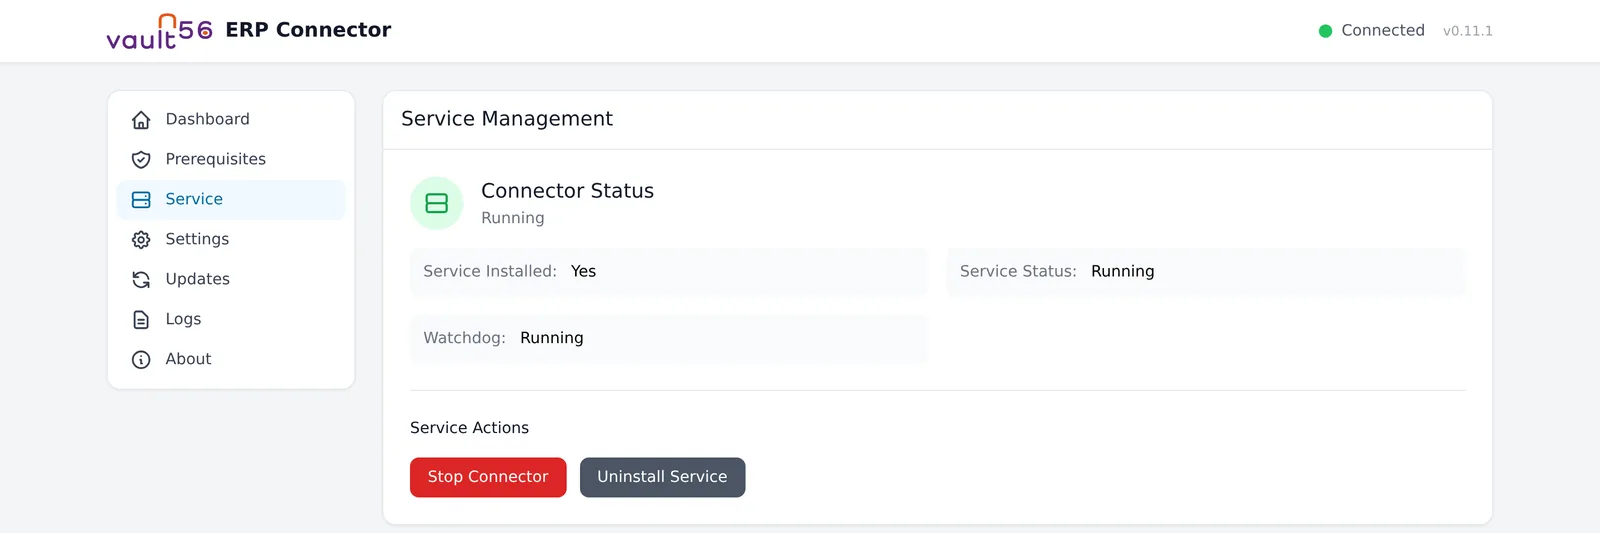Click the Service server icon in sidebar
This screenshot has height=533, width=1600.
point(141,200)
